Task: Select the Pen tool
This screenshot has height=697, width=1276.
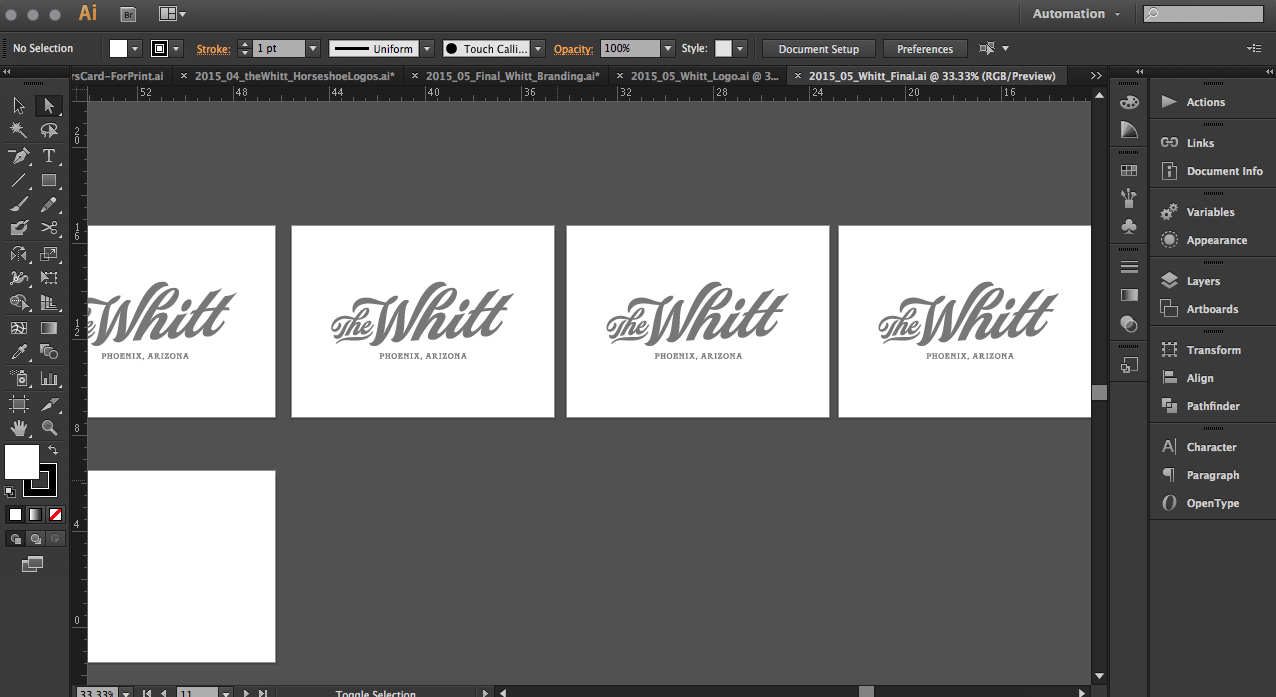Action: tap(18, 156)
